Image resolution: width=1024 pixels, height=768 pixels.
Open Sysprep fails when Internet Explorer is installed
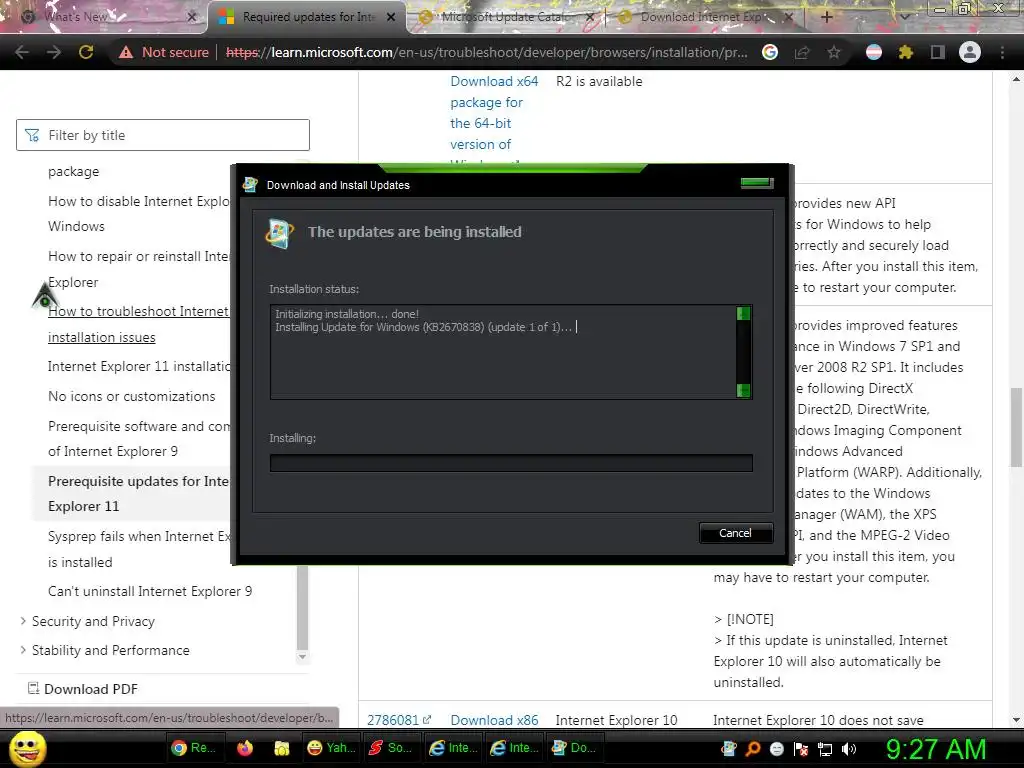pyautogui.click(x=138, y=549)
